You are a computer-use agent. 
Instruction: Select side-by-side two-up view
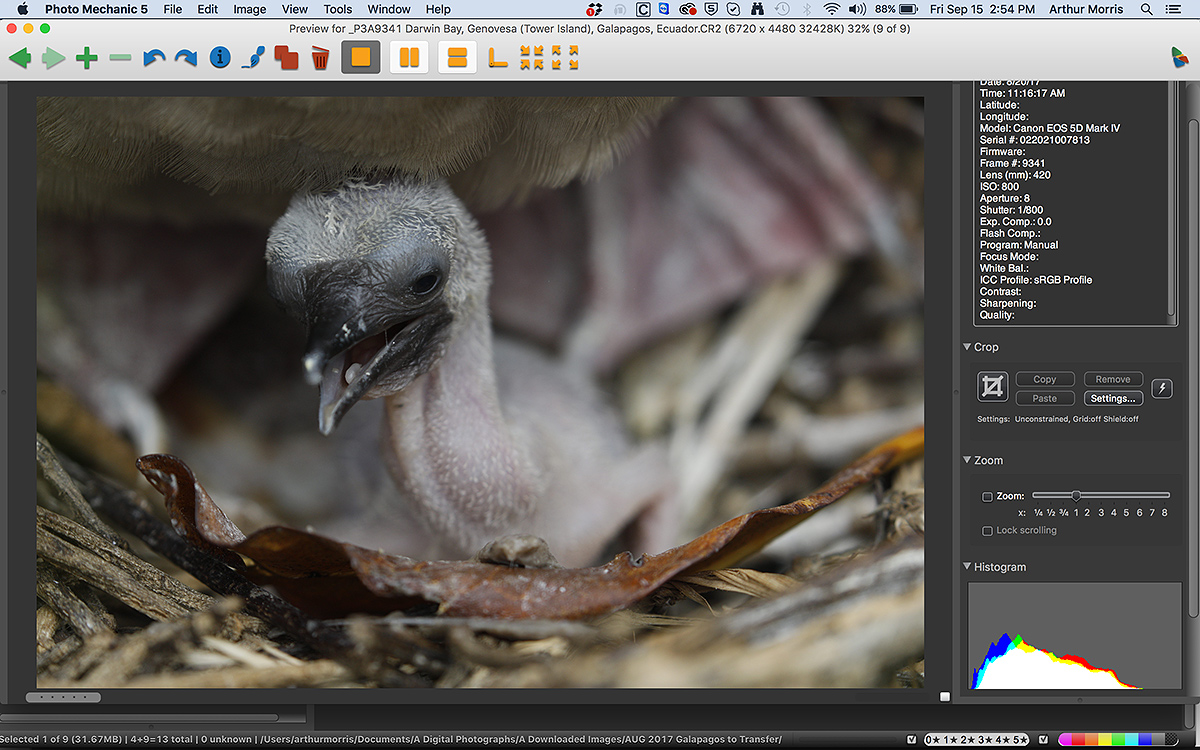pos(409,57)
